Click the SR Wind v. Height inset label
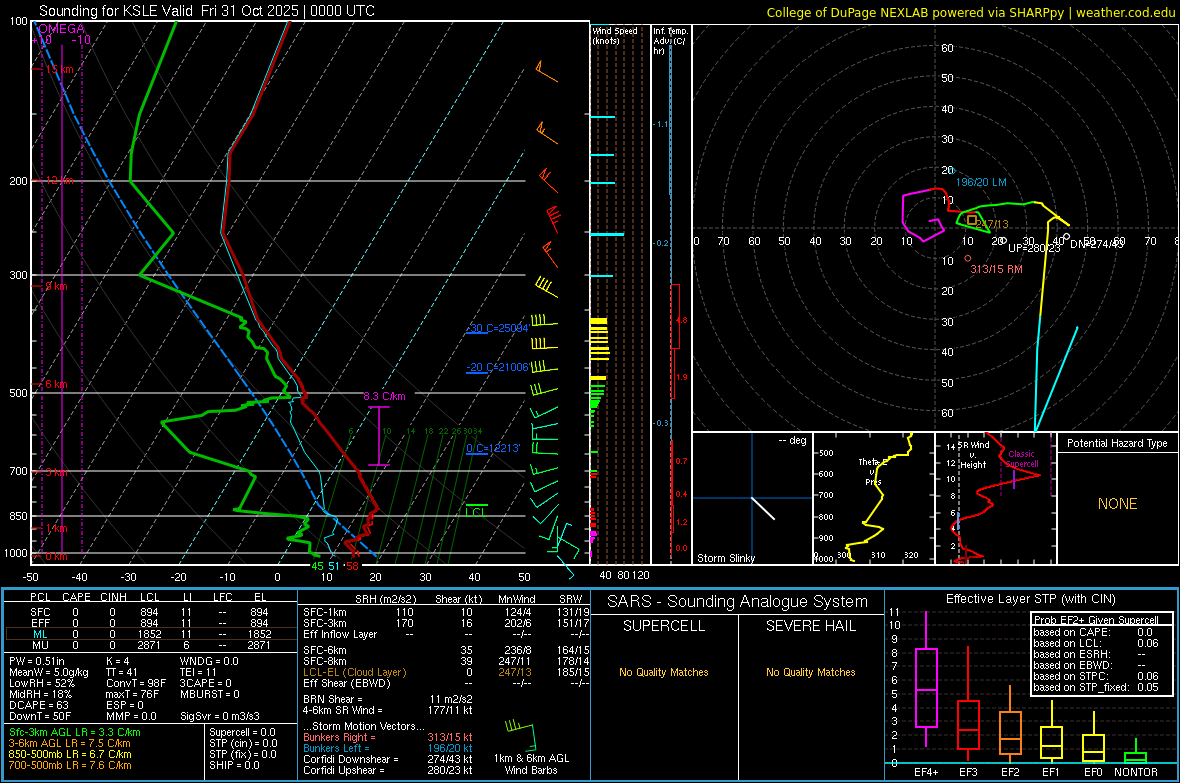 tap(973, 455)
